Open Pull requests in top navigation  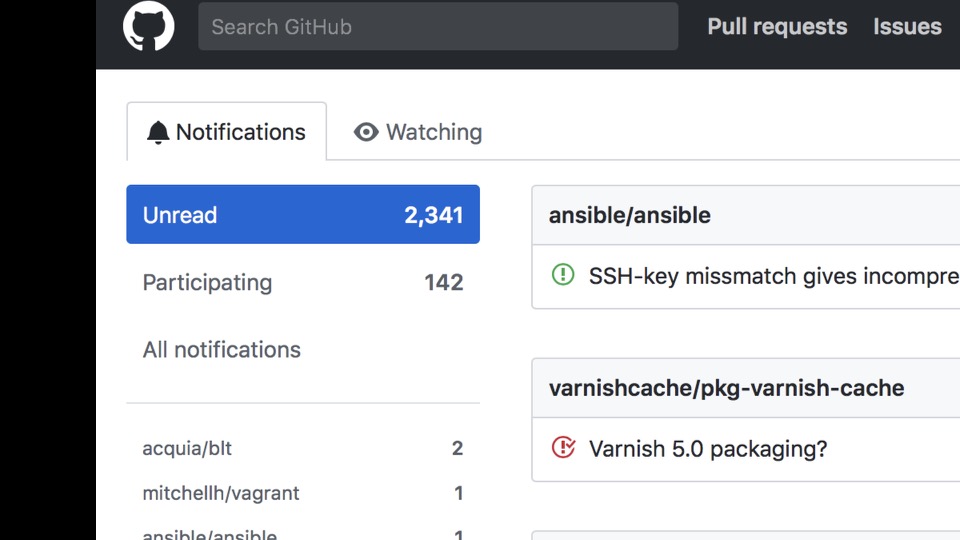[x=777, y=26]
